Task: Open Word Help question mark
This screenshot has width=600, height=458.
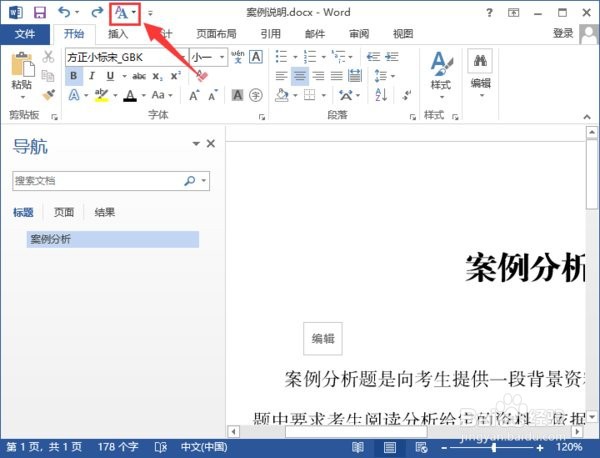Action: click(489, 13)
